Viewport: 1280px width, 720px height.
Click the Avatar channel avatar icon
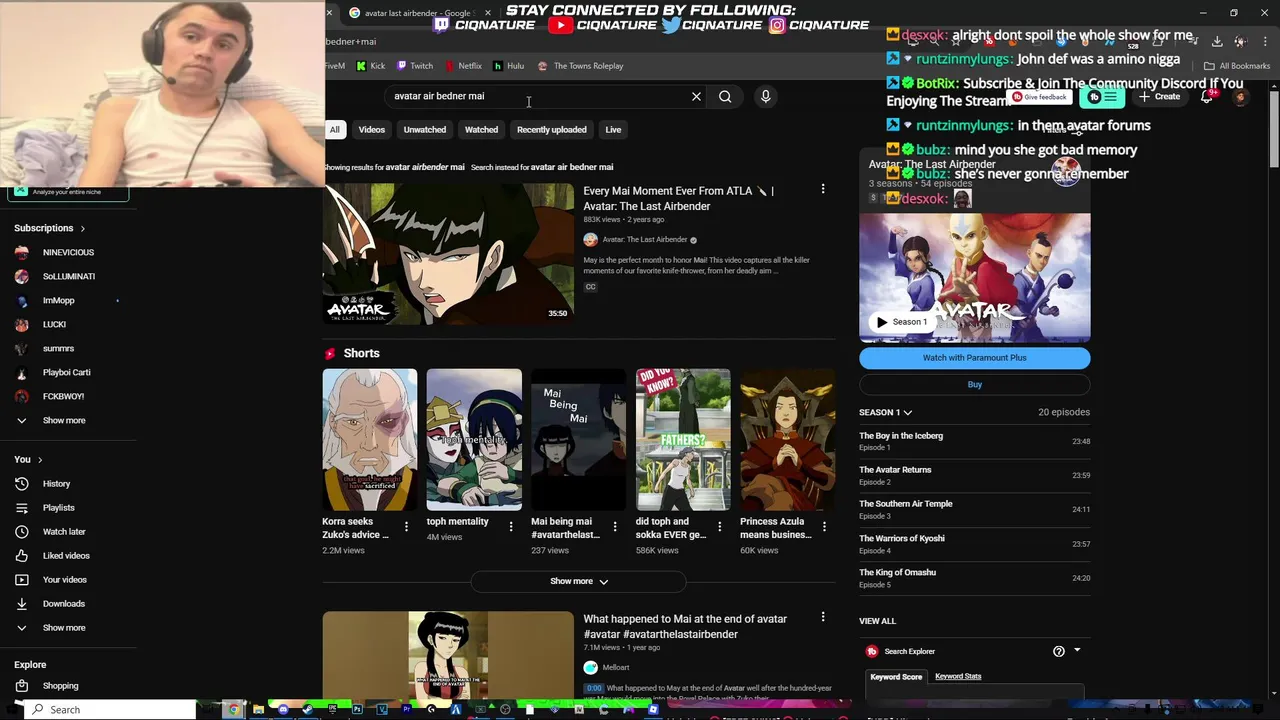[x=590, y=240]
